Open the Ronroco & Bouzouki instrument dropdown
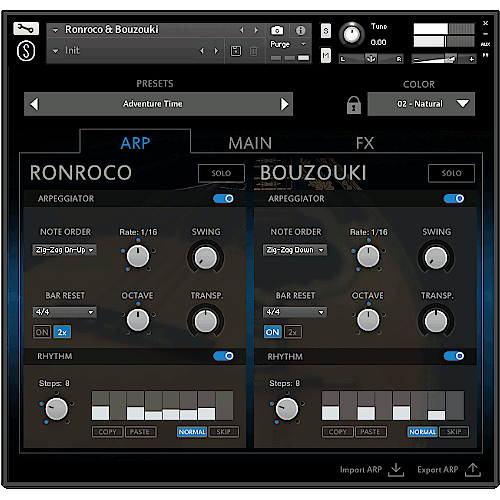Image resolution: width=500 pixels, height=500 pixels. coord(55,30)
